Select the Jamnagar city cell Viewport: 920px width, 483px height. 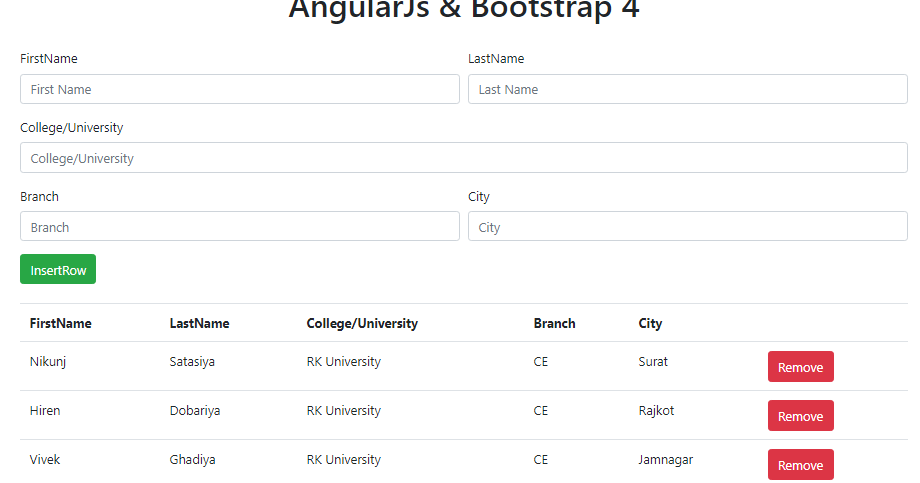pyautogui.click(x=666, y=460)
